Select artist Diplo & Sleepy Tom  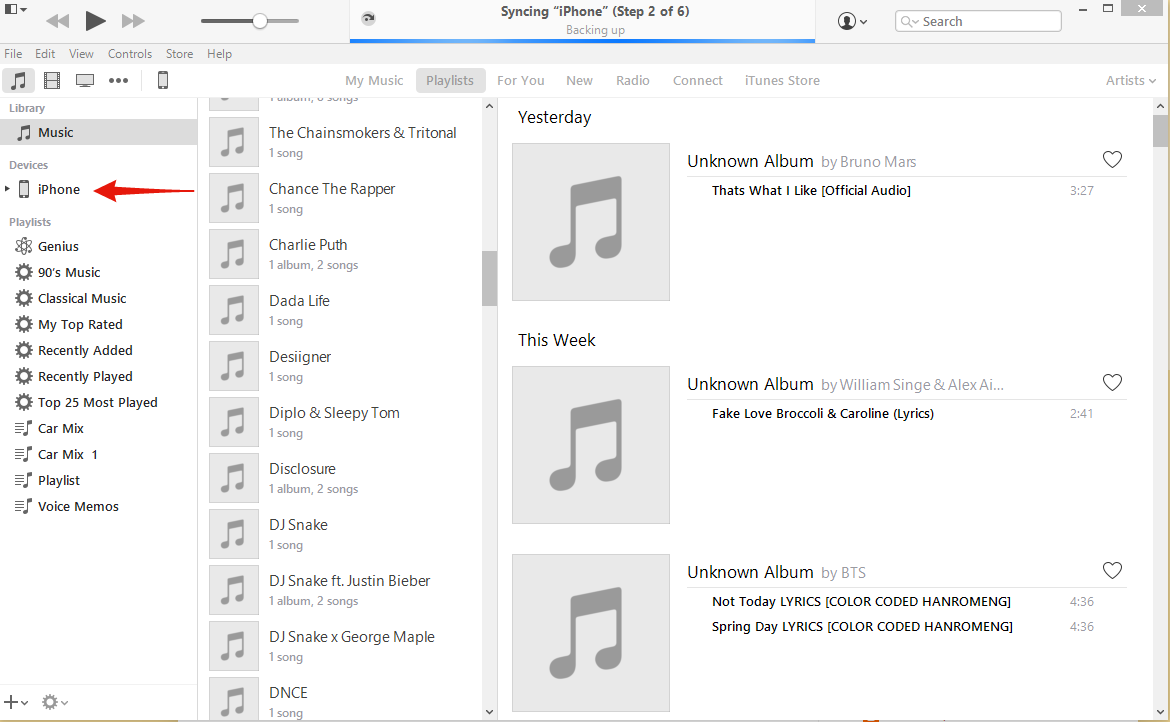click(x=343, y=421)
